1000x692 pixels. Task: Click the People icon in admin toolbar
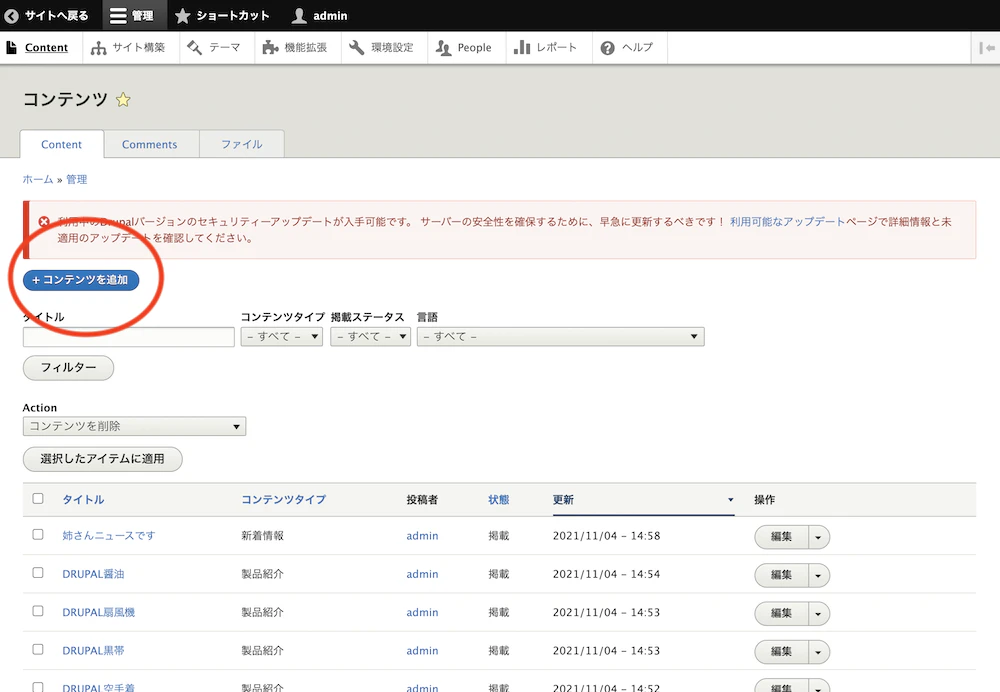point(443,48)
